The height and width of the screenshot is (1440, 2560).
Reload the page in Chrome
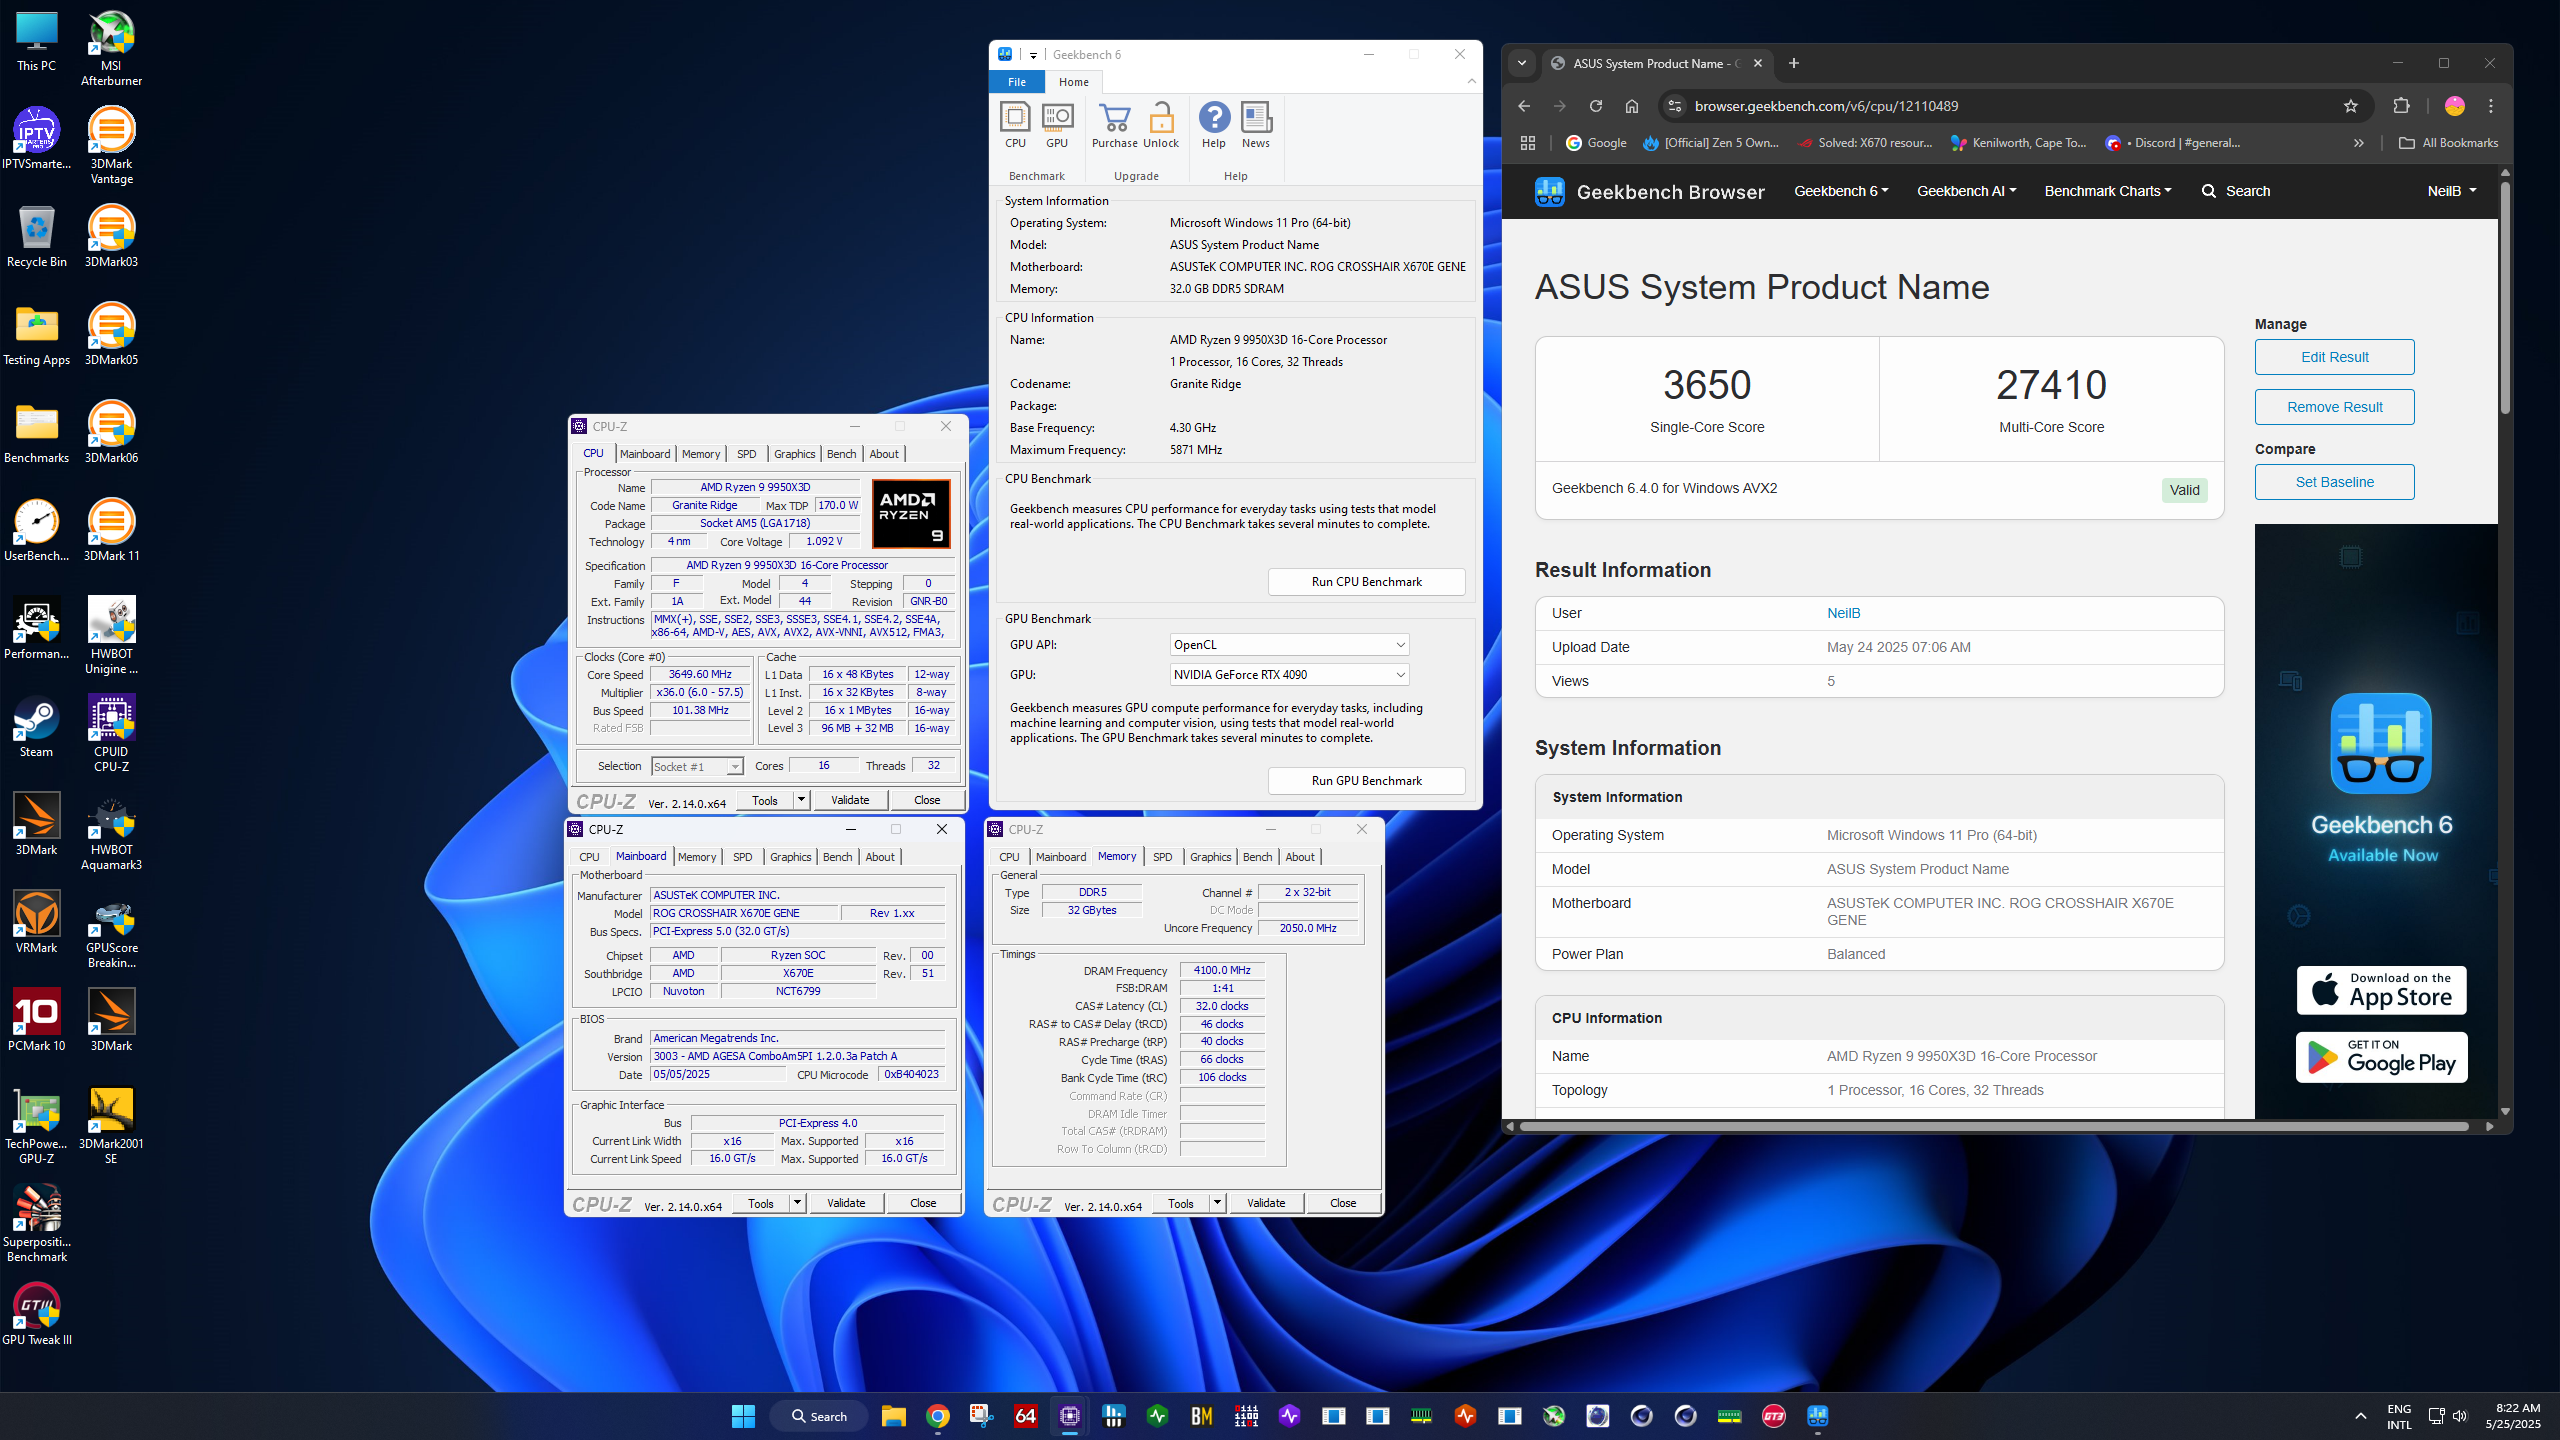pyautogui.click(x=1596, y=106)
